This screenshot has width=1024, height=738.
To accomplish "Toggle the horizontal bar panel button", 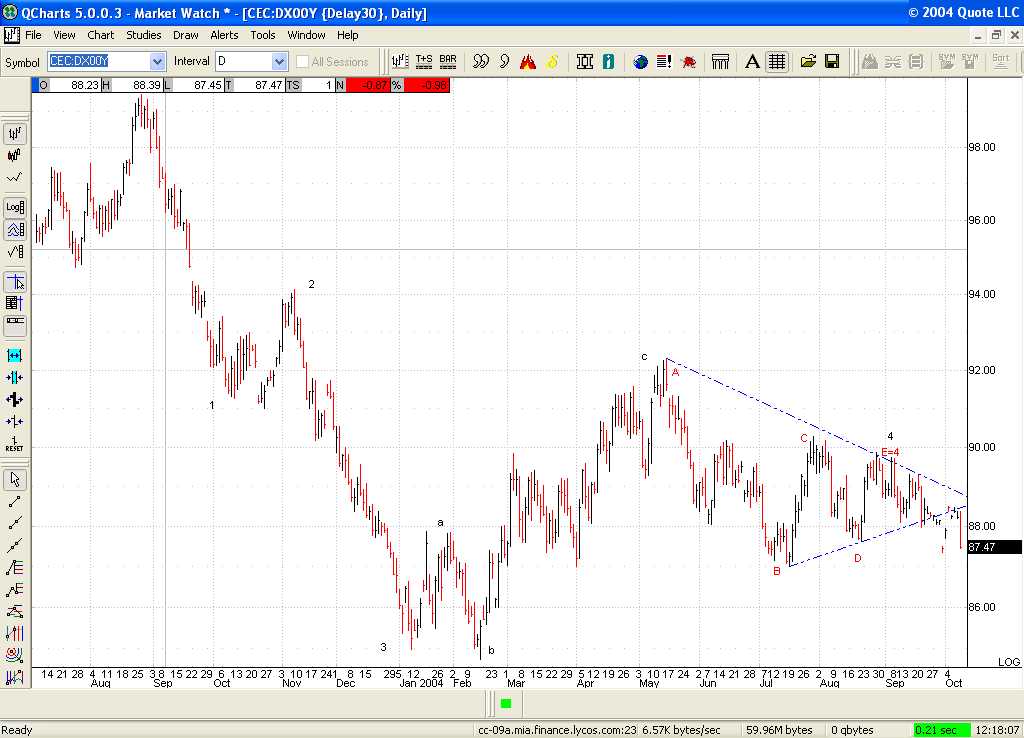I will [x=14, y=325].
